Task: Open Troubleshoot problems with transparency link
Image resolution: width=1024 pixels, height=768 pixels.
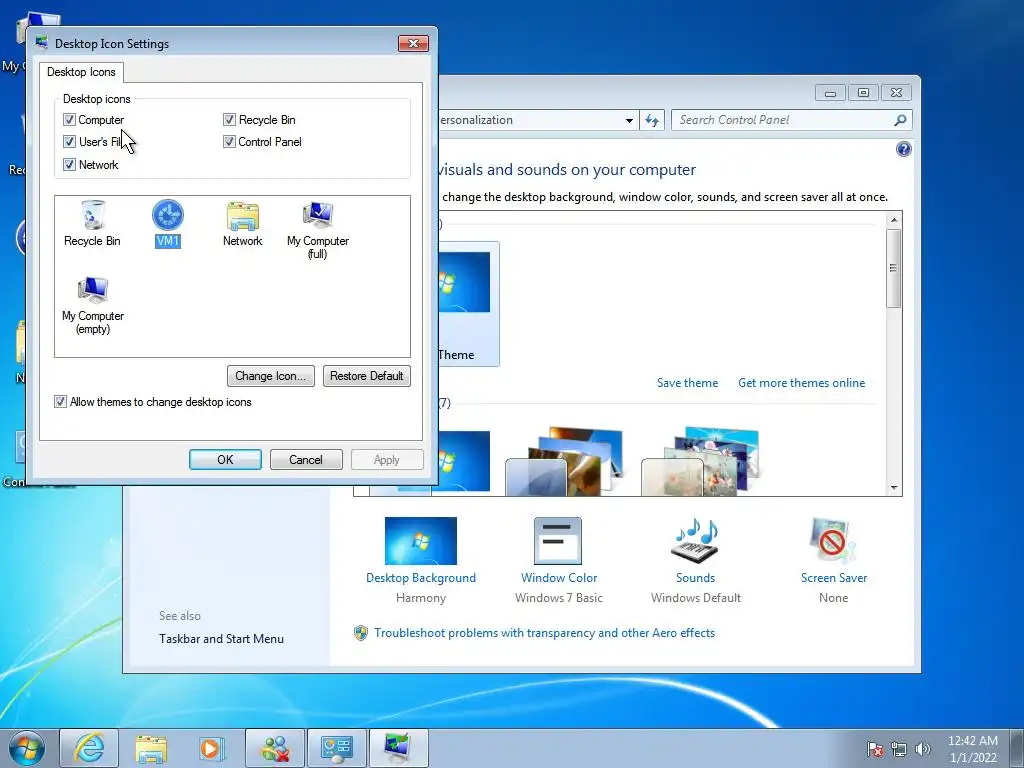Action: coord(544,633)
